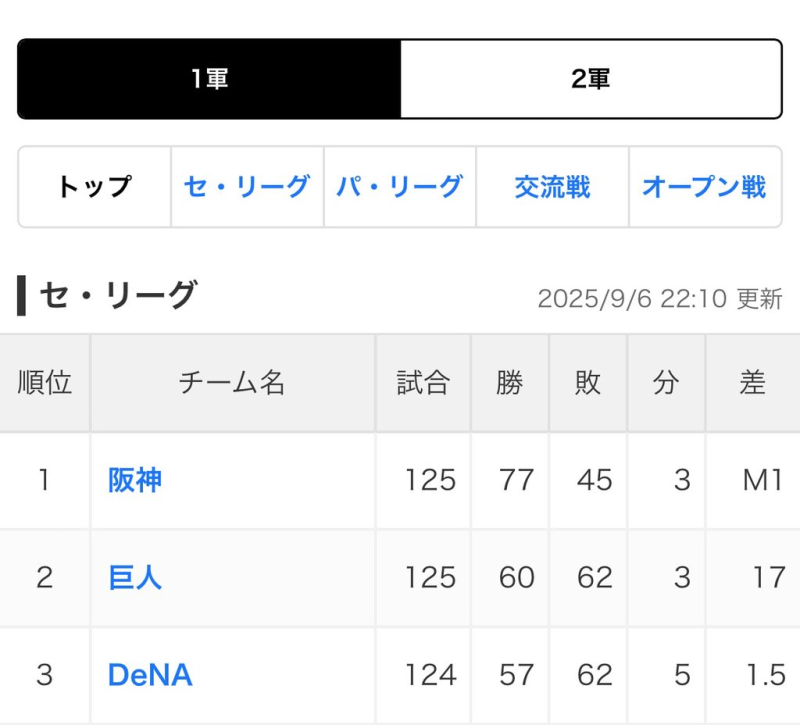The image size is (800, 725).
Task: Click the 敗 column header
Action: click(588, 383)
